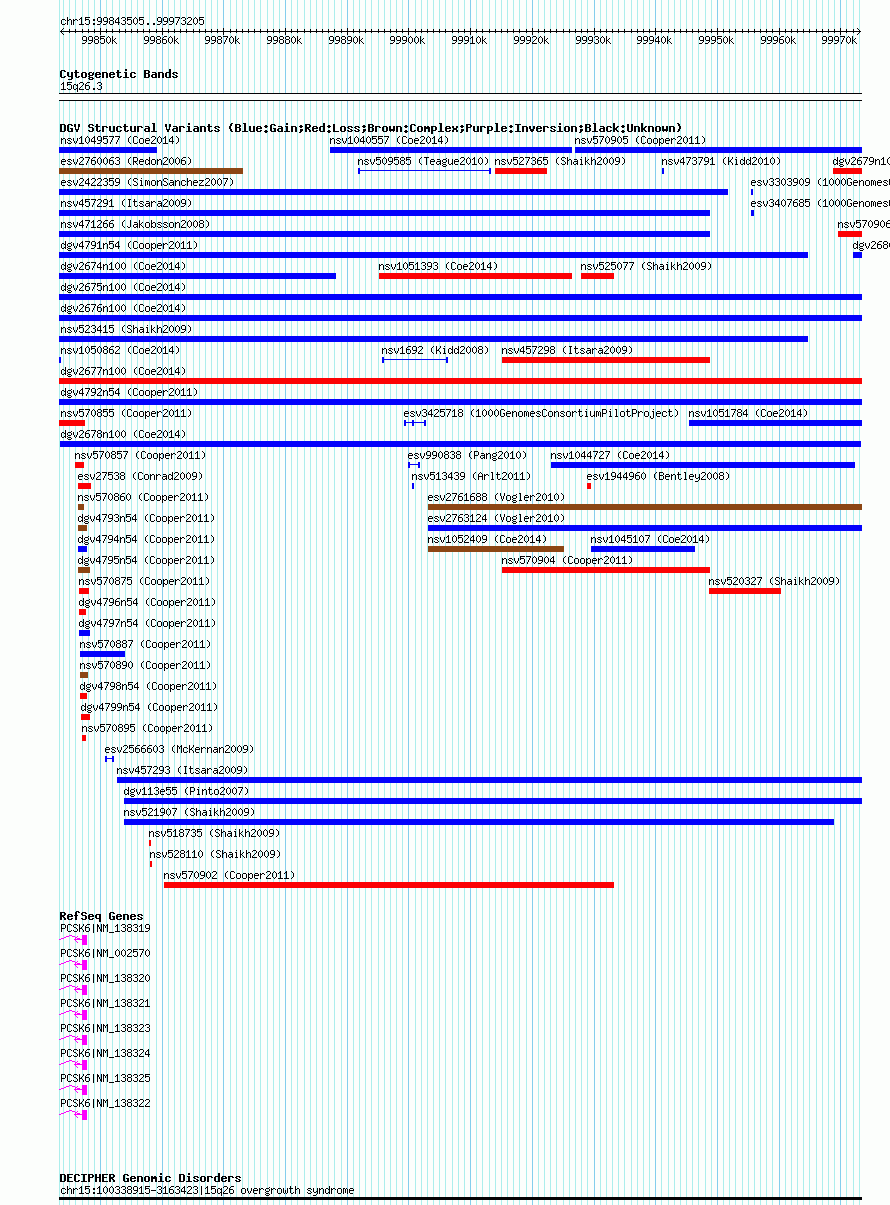Open nsv1050862 (Coe2014) label
890x1205 pixels.
click(120, 351)
